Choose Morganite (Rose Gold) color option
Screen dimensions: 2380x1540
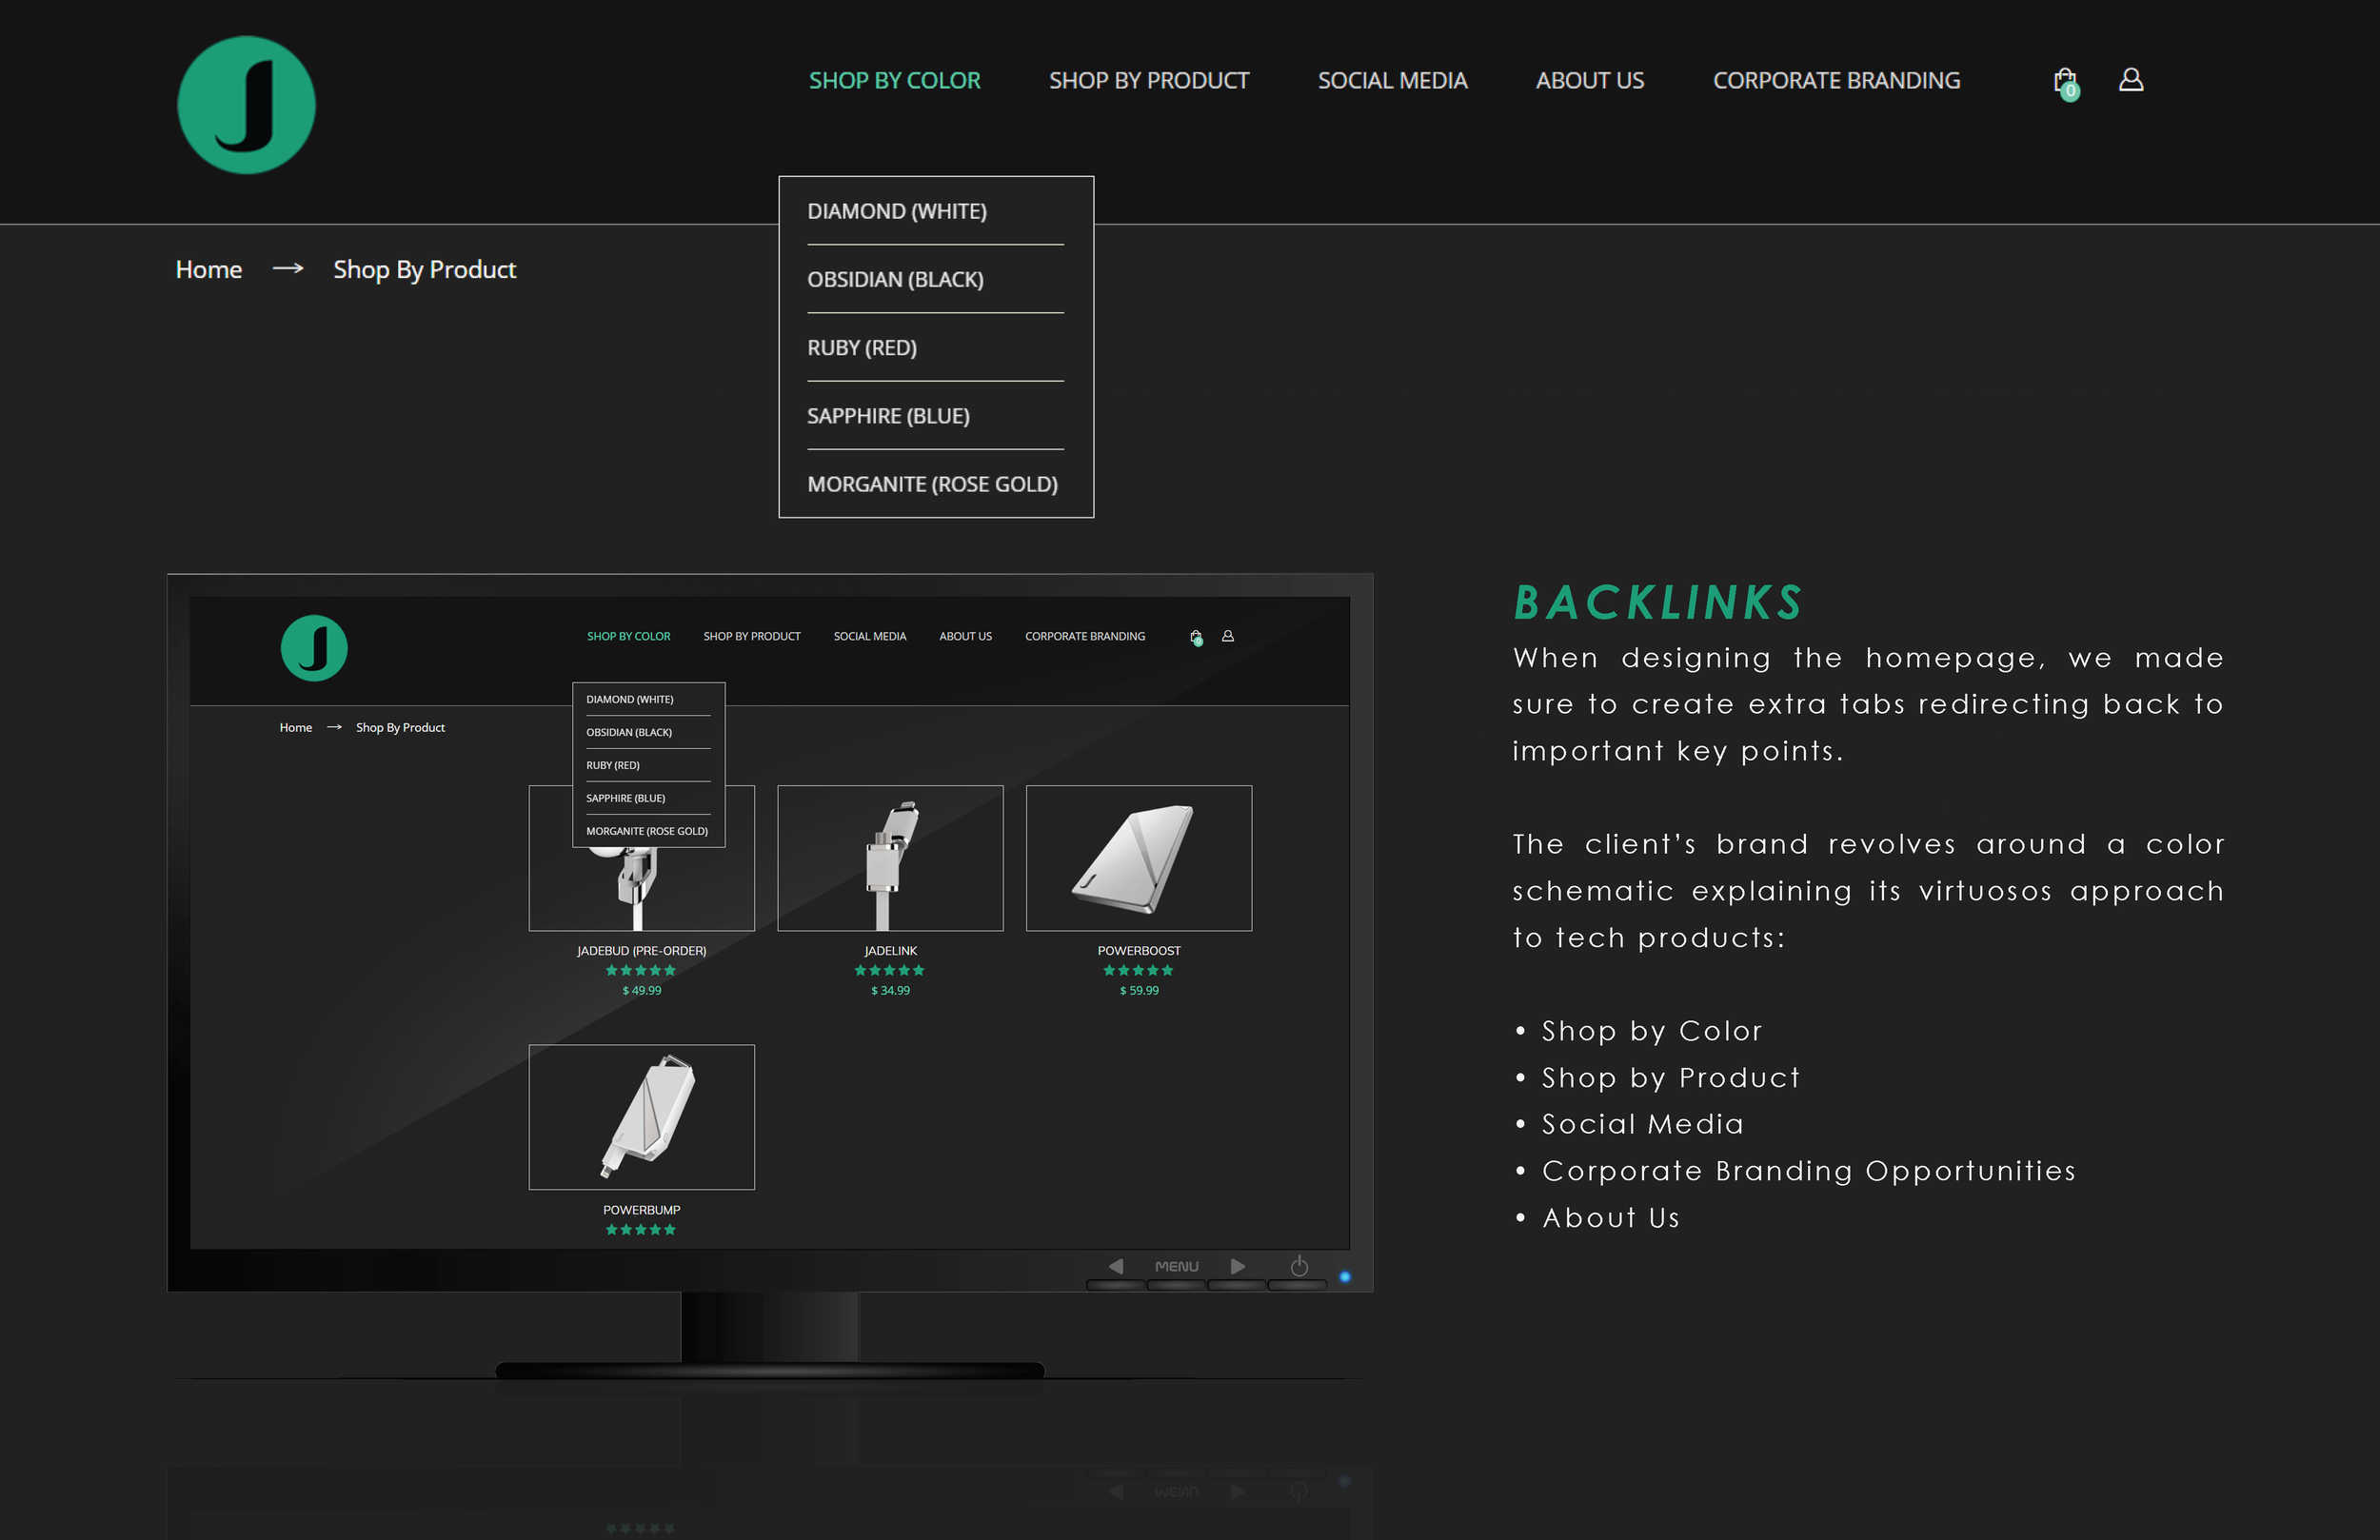pos(932,484)
